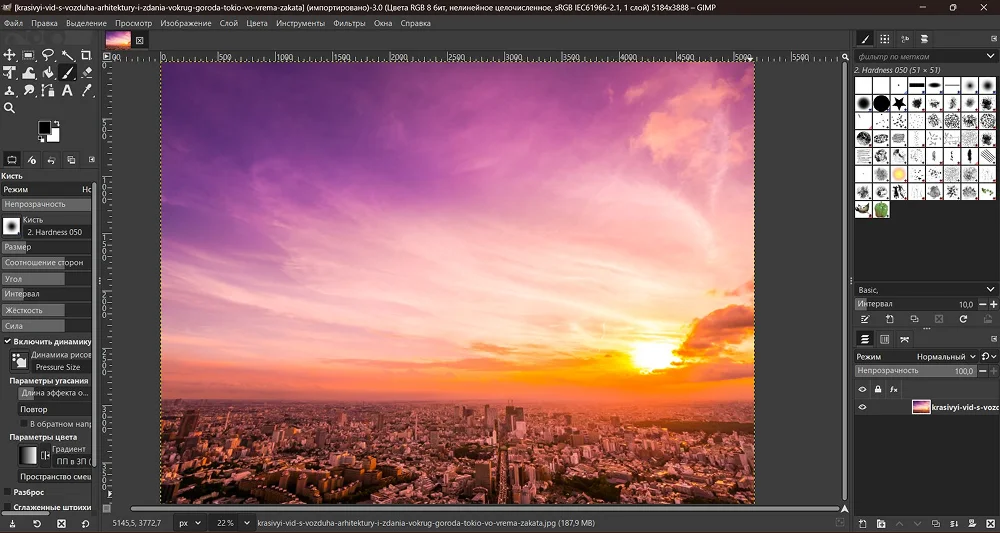Choose the star-shaped brush preset

900,103
